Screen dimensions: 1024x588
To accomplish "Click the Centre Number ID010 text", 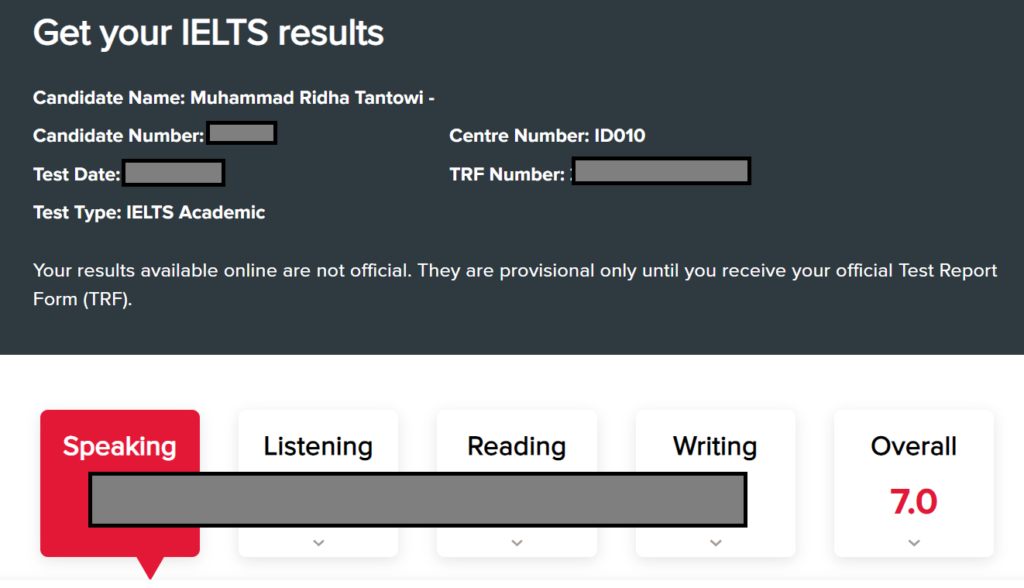I will tap(547, 135).
